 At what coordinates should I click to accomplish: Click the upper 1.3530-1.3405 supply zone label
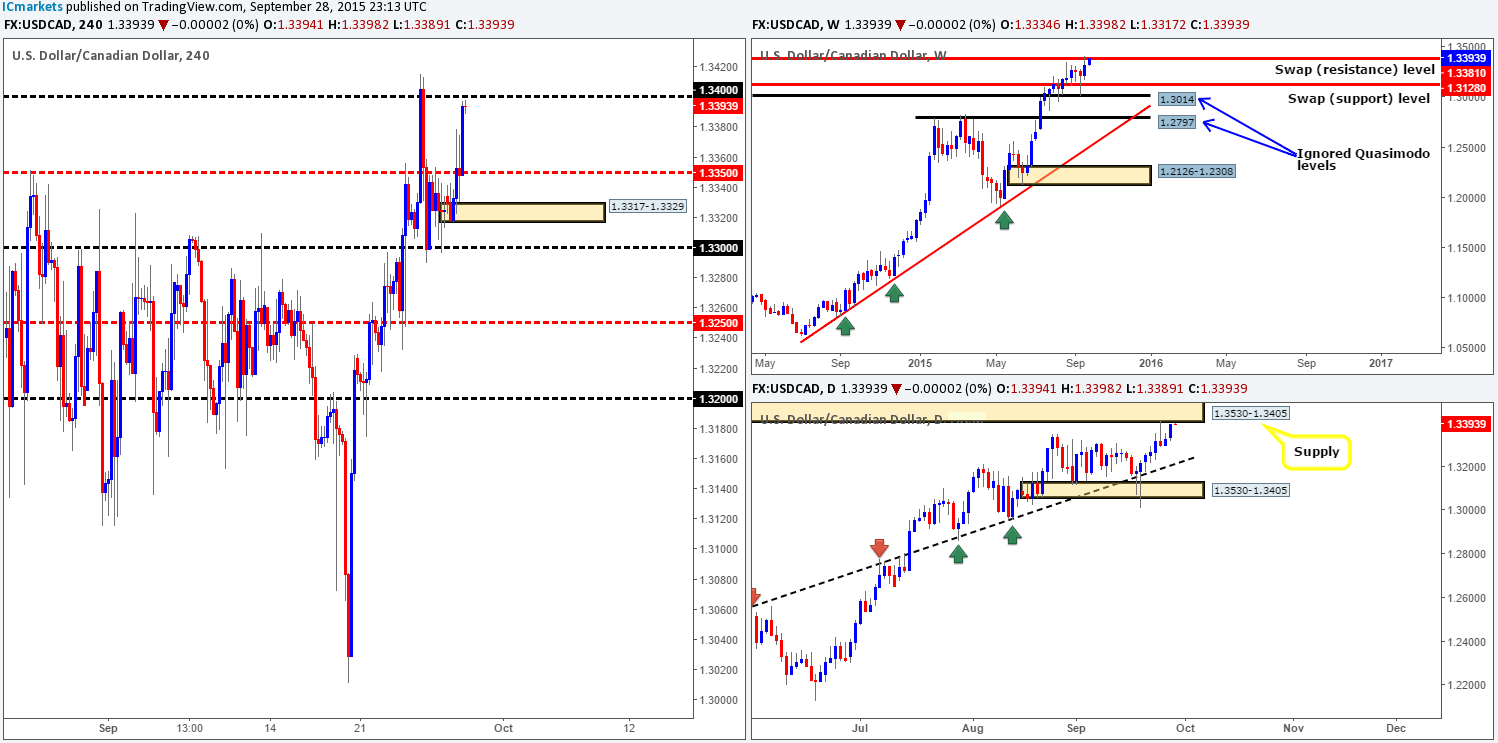coord(1250,413)
